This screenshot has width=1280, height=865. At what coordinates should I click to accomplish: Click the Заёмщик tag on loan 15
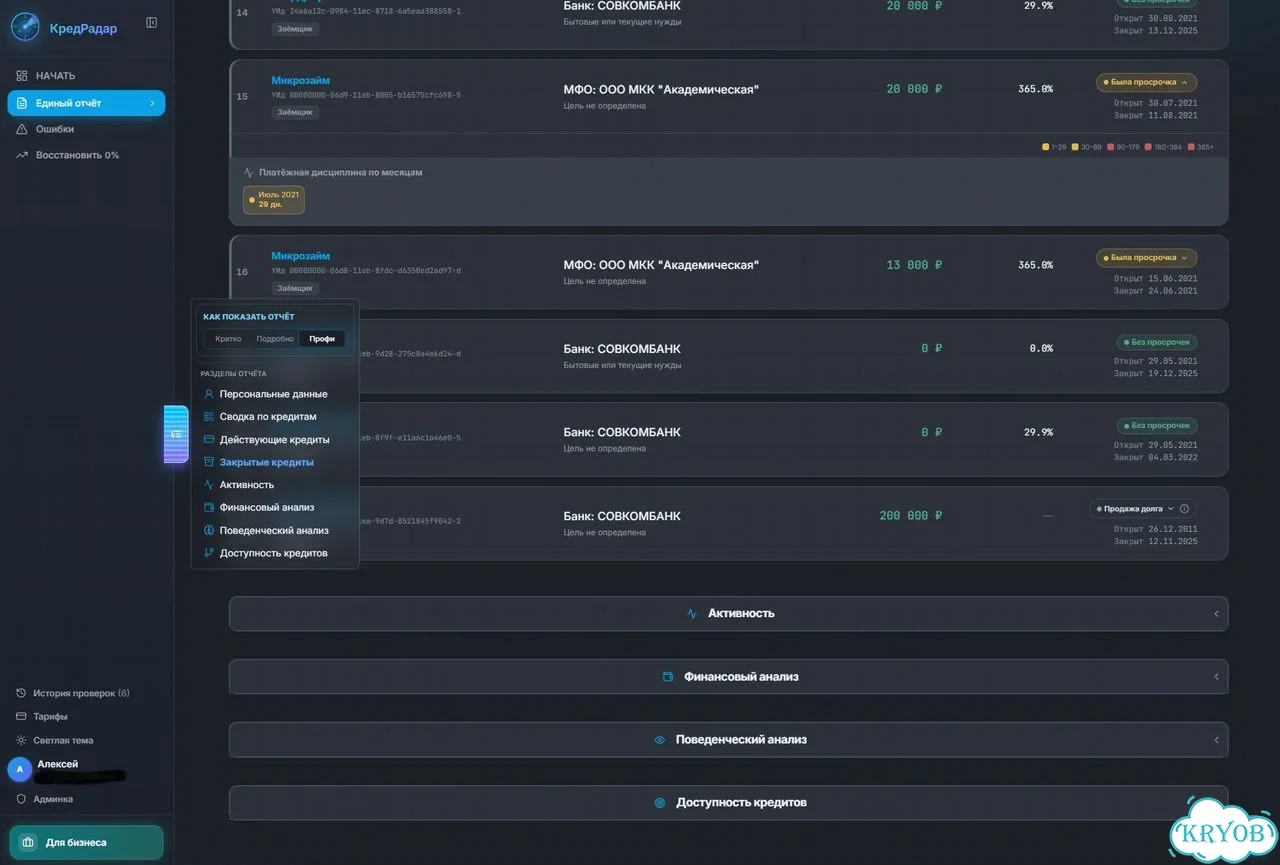295,112
